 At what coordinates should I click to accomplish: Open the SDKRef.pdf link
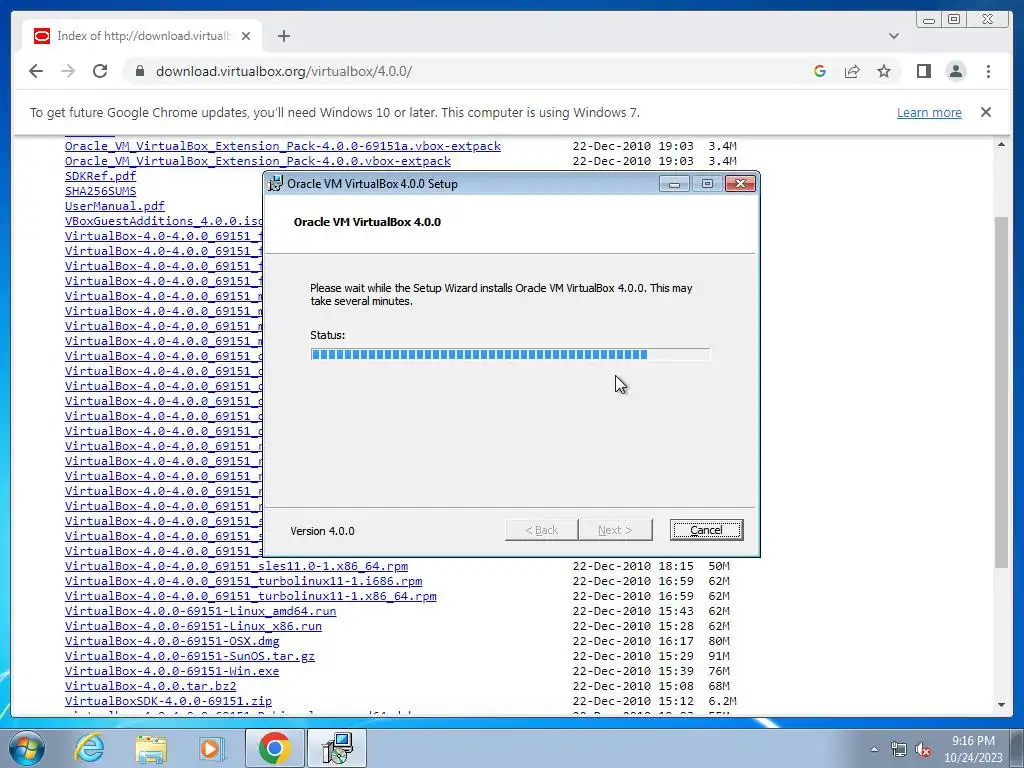[x=101, y=176]
